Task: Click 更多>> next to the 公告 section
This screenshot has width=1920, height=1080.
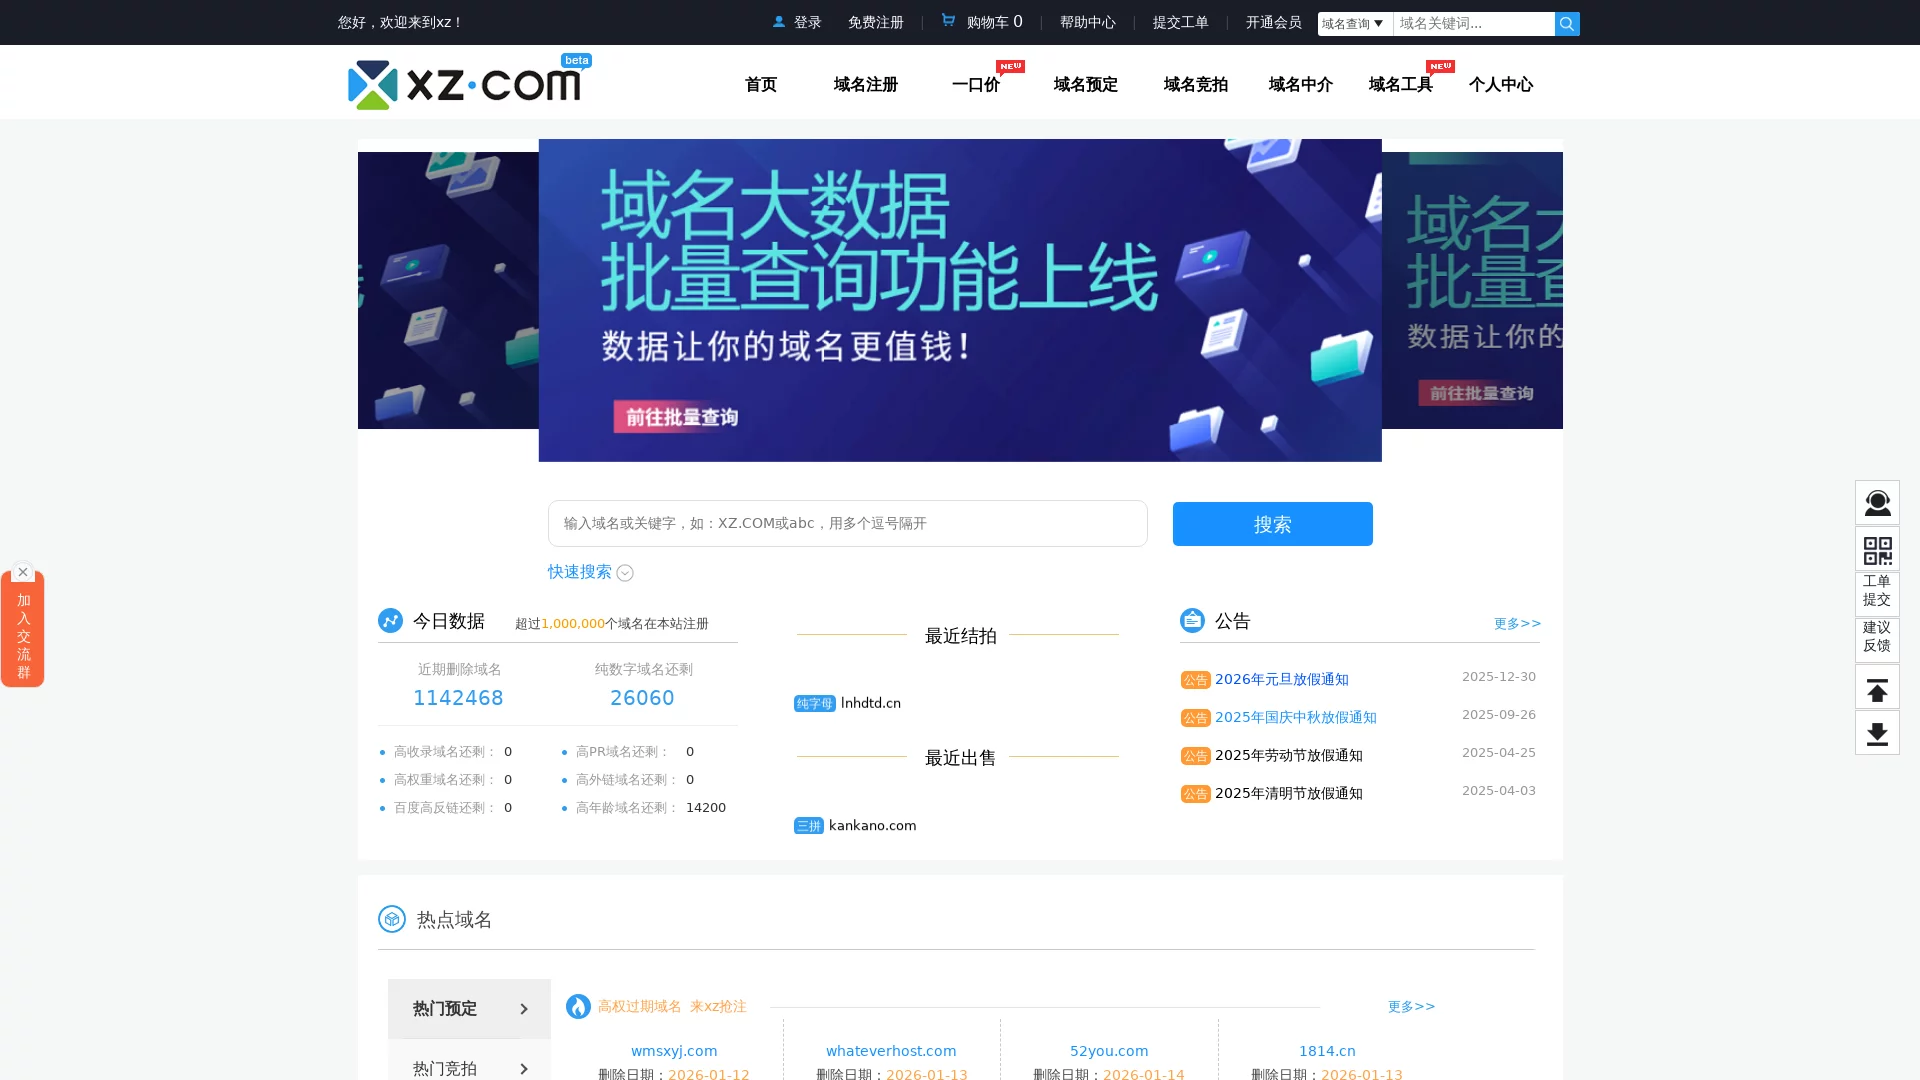Action: pos(1517,623)
